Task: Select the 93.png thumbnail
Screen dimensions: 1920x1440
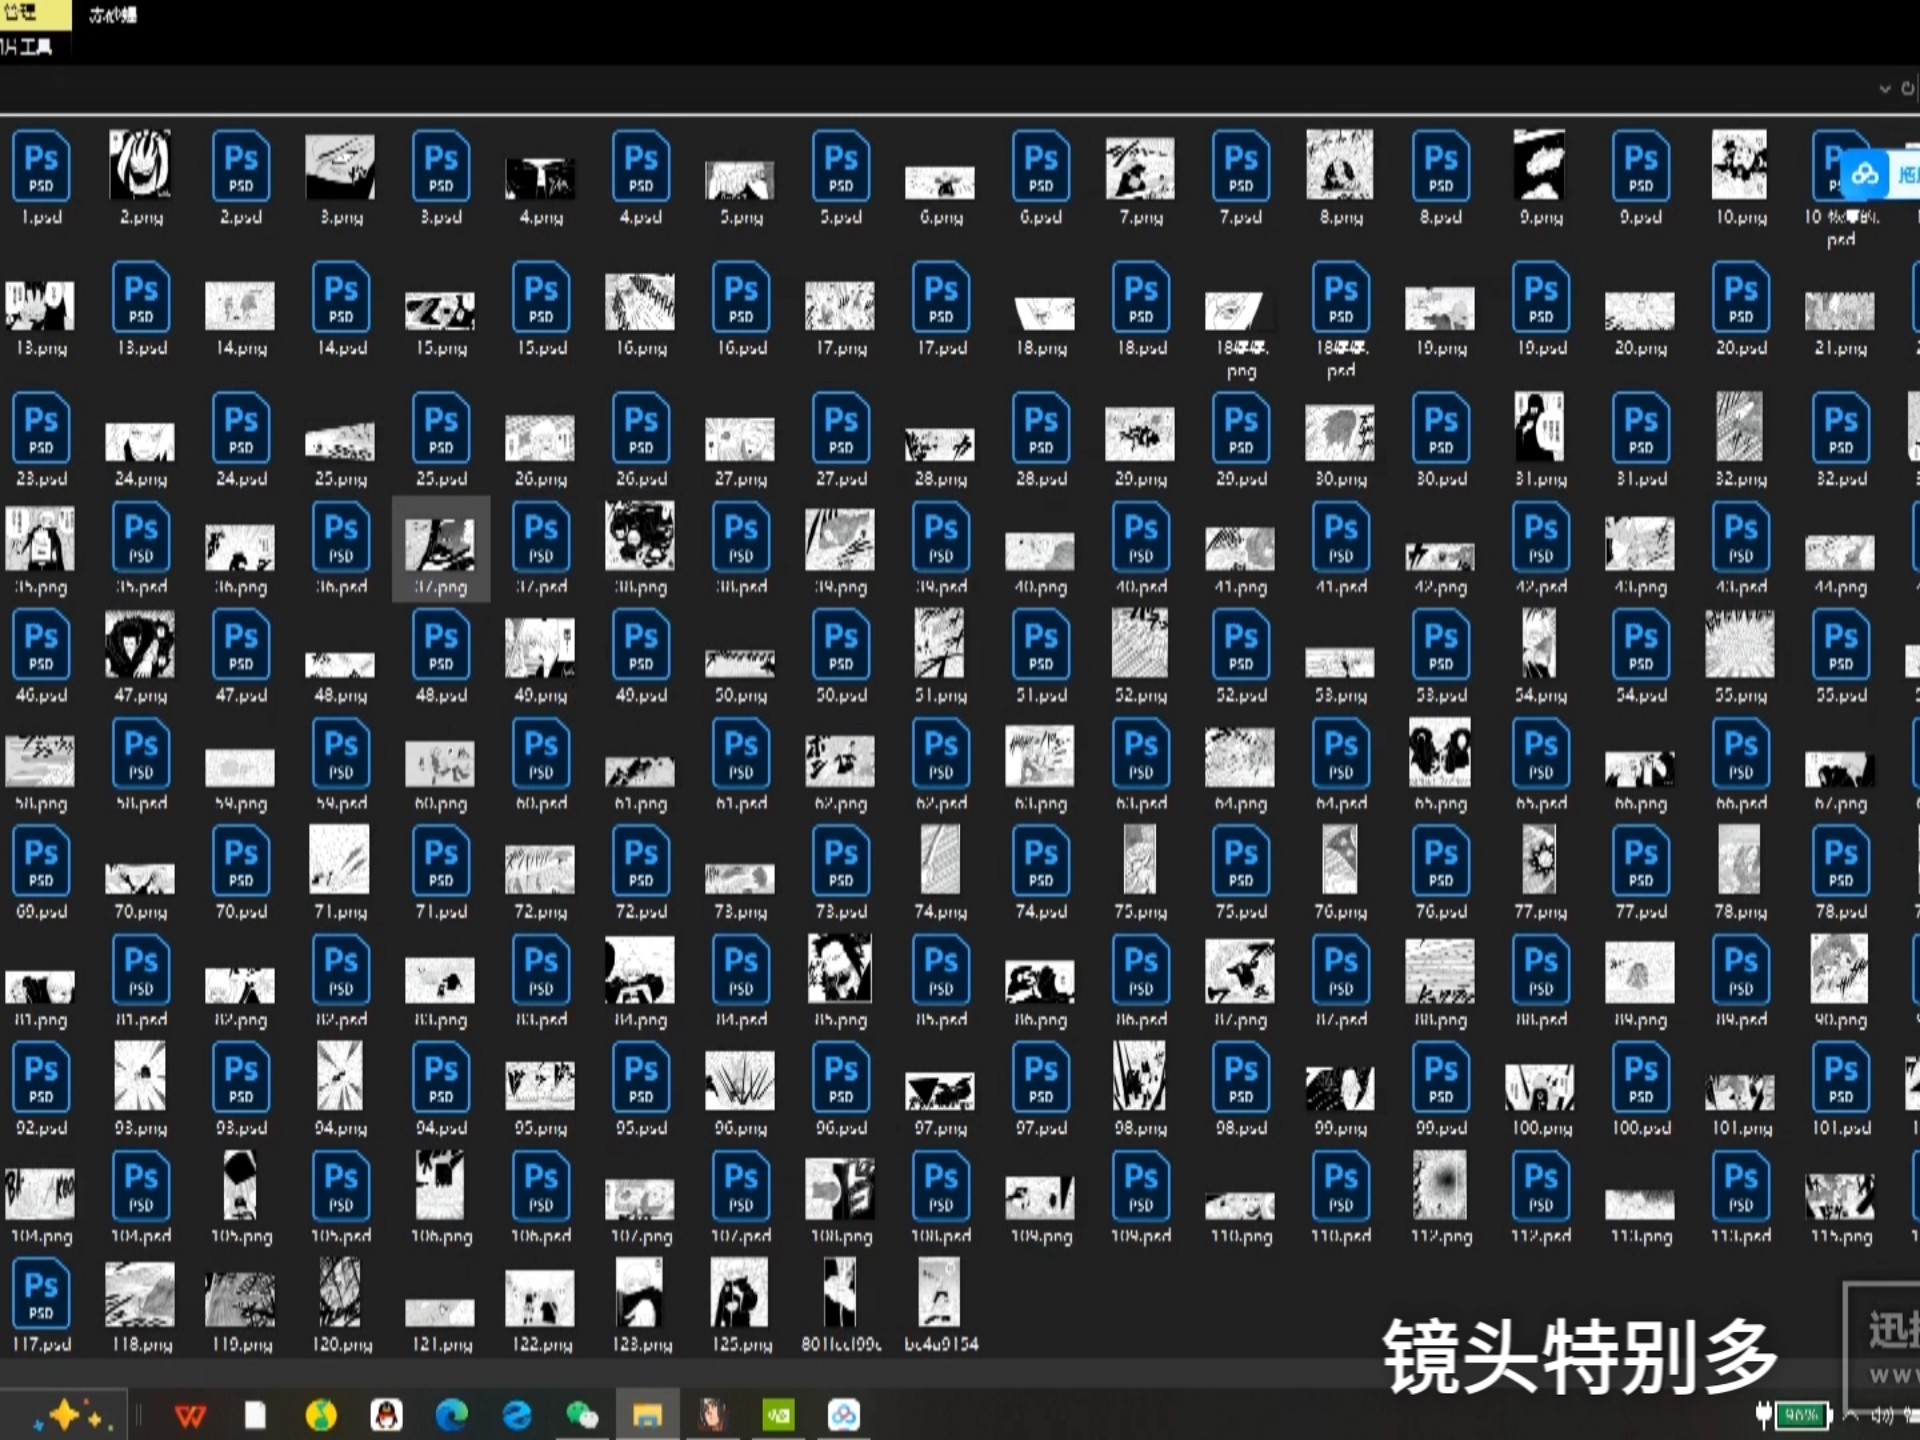Action: (140, 1076)
